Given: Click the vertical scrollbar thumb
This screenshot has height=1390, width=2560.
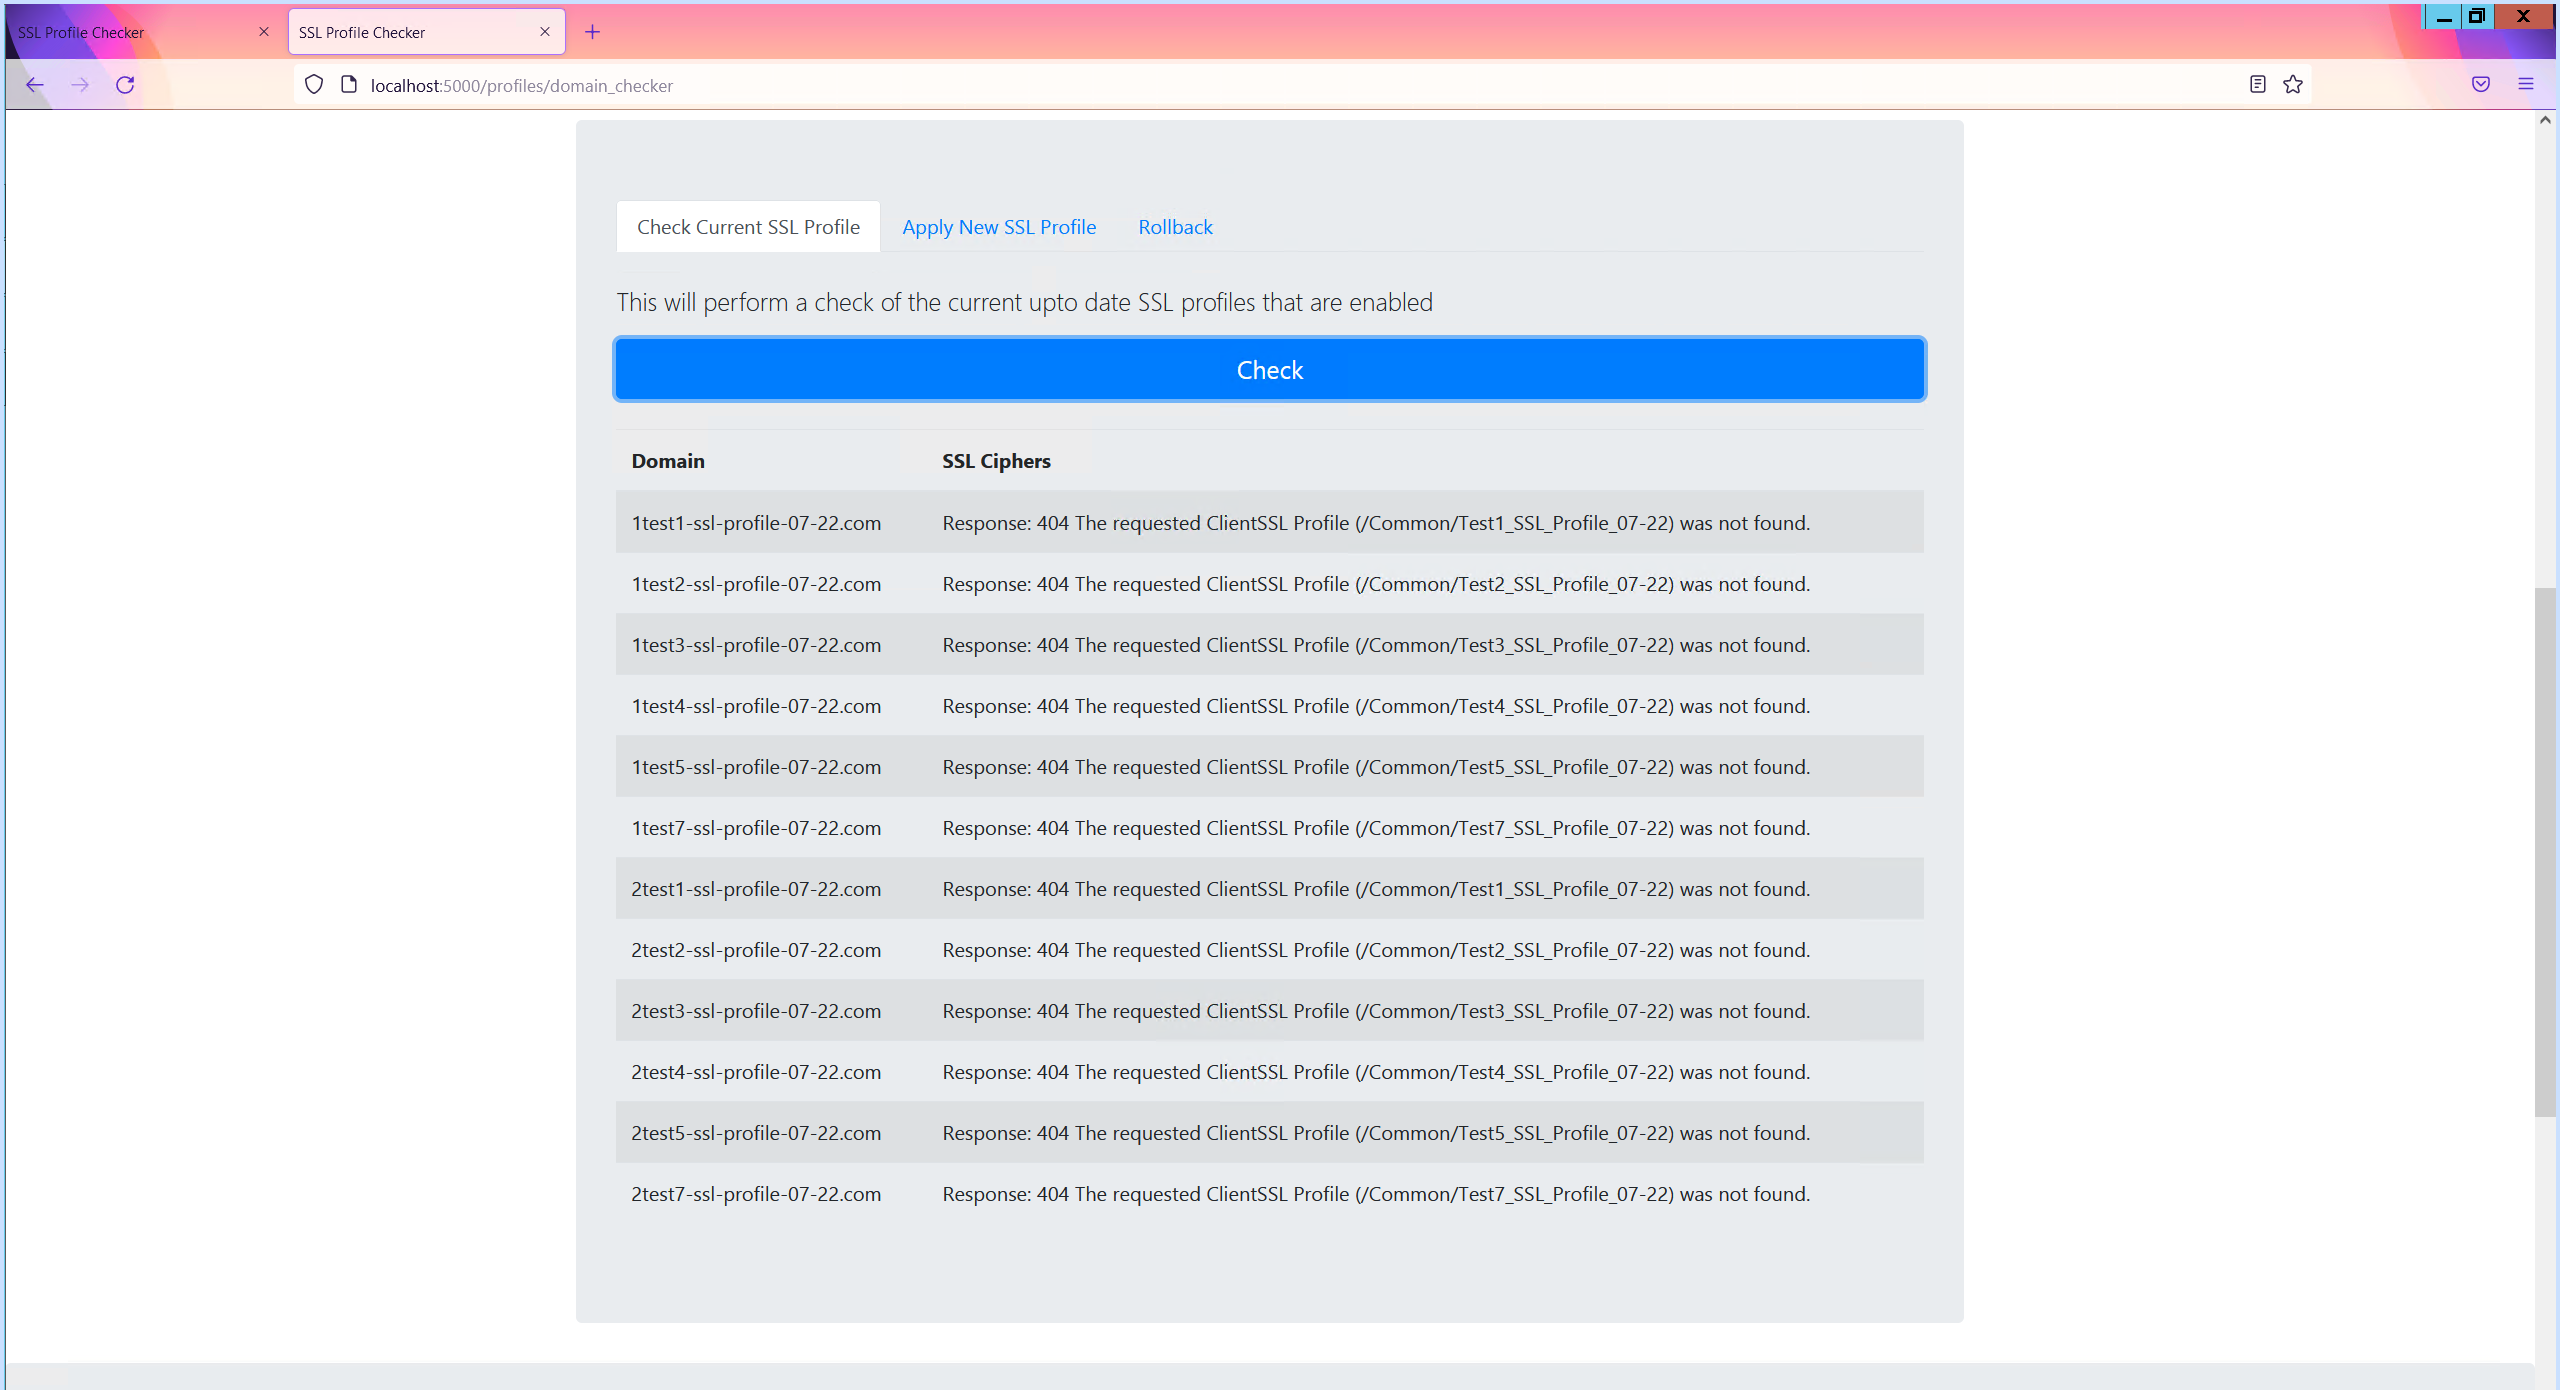Looking at the screenshot, I should pyautogui.click(x=2545, y=850).
